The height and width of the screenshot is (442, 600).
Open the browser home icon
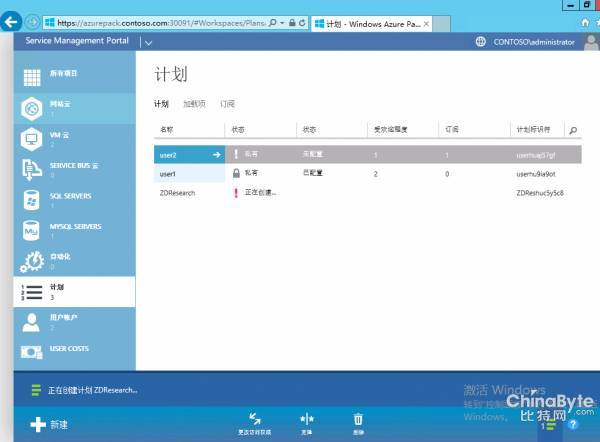pyautogui.click(x=585, y=23)
